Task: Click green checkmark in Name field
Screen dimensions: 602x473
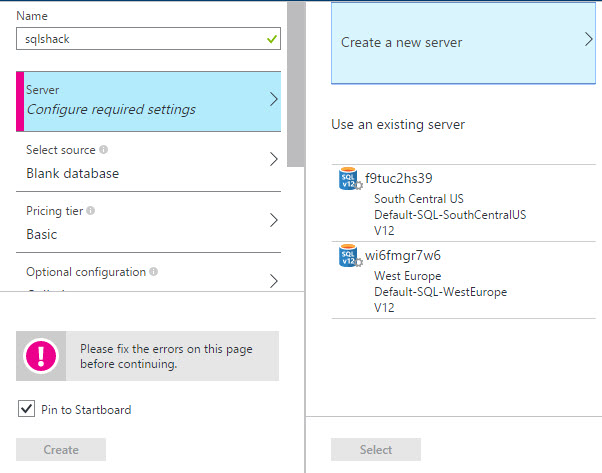Action: point(272,39)
